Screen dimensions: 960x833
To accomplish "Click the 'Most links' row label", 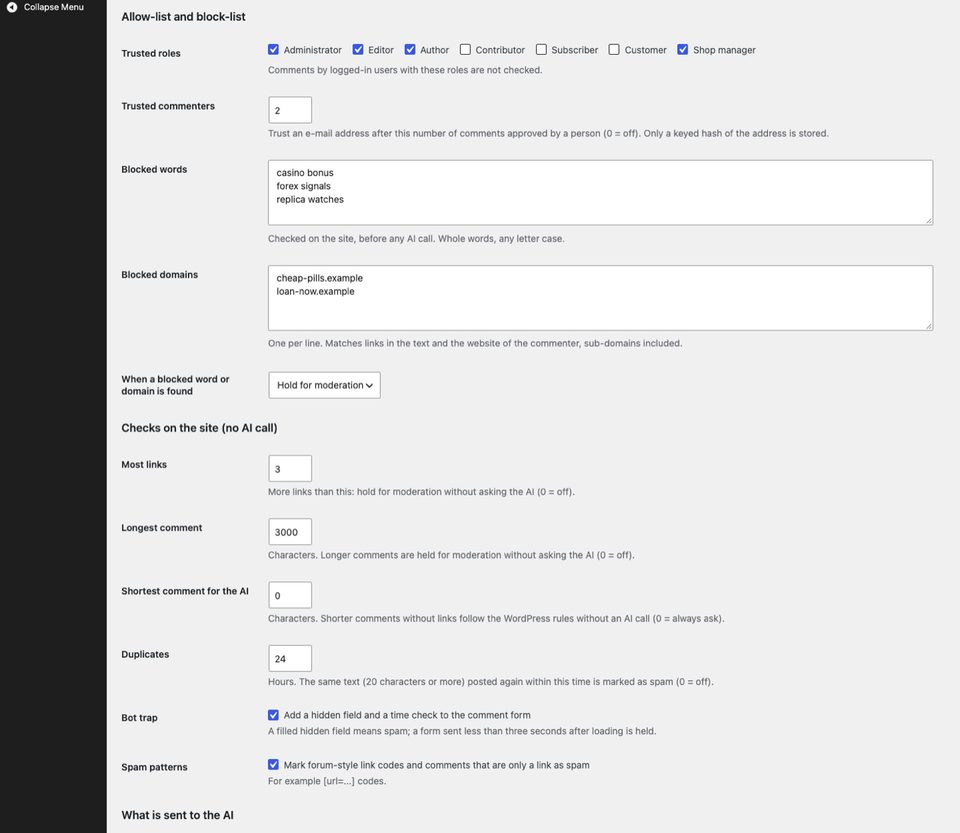I will pyautogui.click(x=144, y=465).
